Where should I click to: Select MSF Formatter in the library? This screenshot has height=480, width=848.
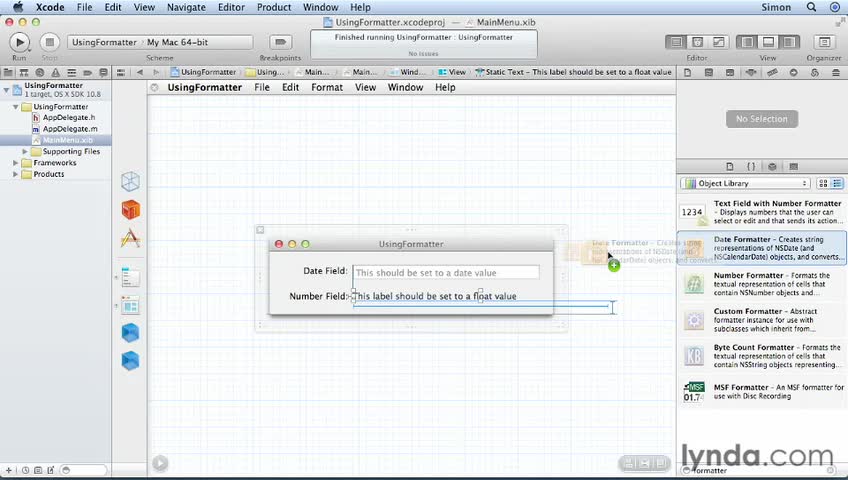tap(761, 392)
